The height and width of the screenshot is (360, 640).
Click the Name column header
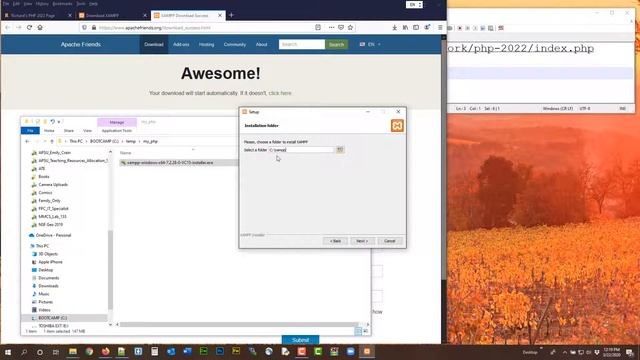pos(126,153)
